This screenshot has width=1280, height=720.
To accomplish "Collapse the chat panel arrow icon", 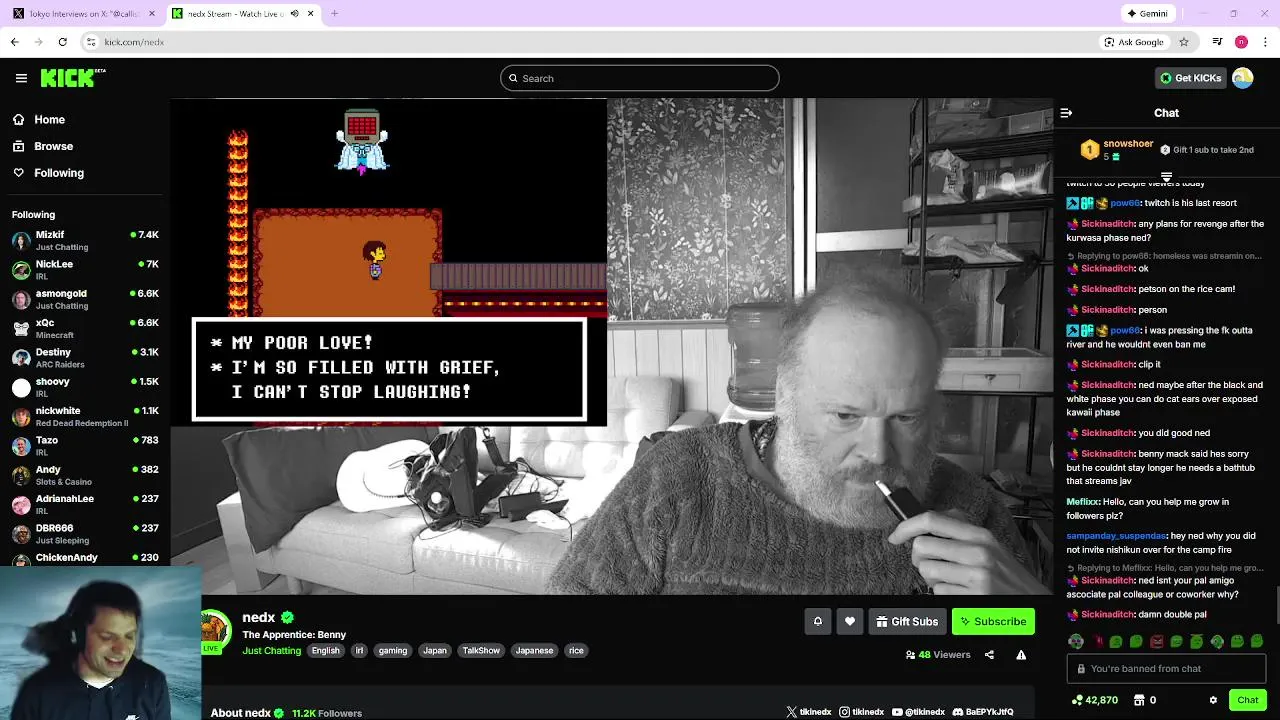I will 1066,113.
